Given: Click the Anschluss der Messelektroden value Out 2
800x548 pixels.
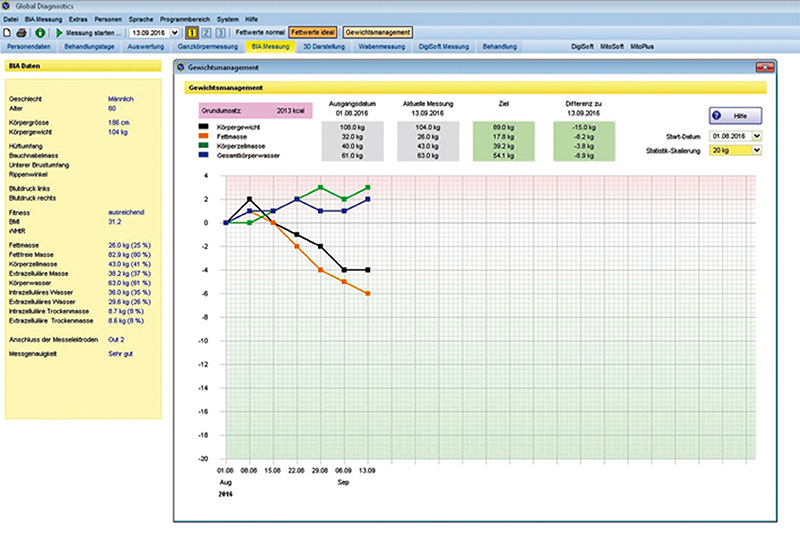Looking at the screenshot, I should [116, 339].
